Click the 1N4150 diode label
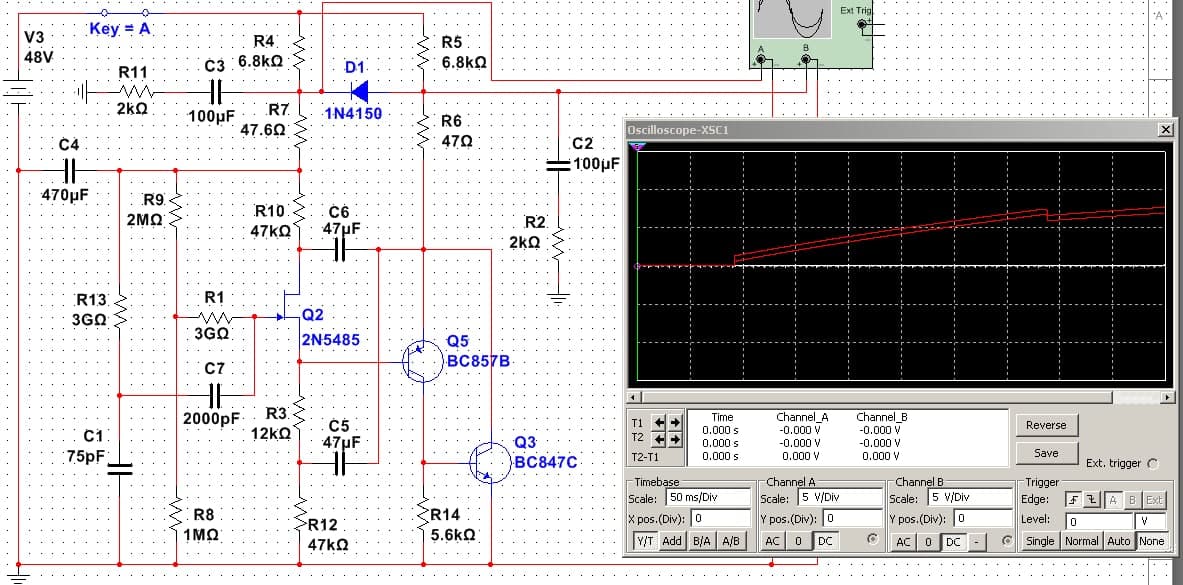Screen dimensions: 1183x585 [353, 114]
